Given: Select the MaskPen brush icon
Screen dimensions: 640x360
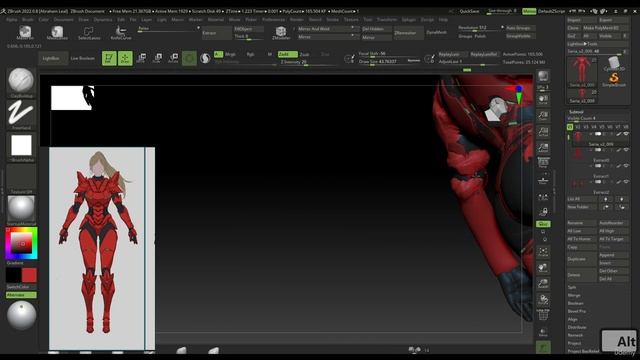Looking at the screenshot, I should click(25, 32).
